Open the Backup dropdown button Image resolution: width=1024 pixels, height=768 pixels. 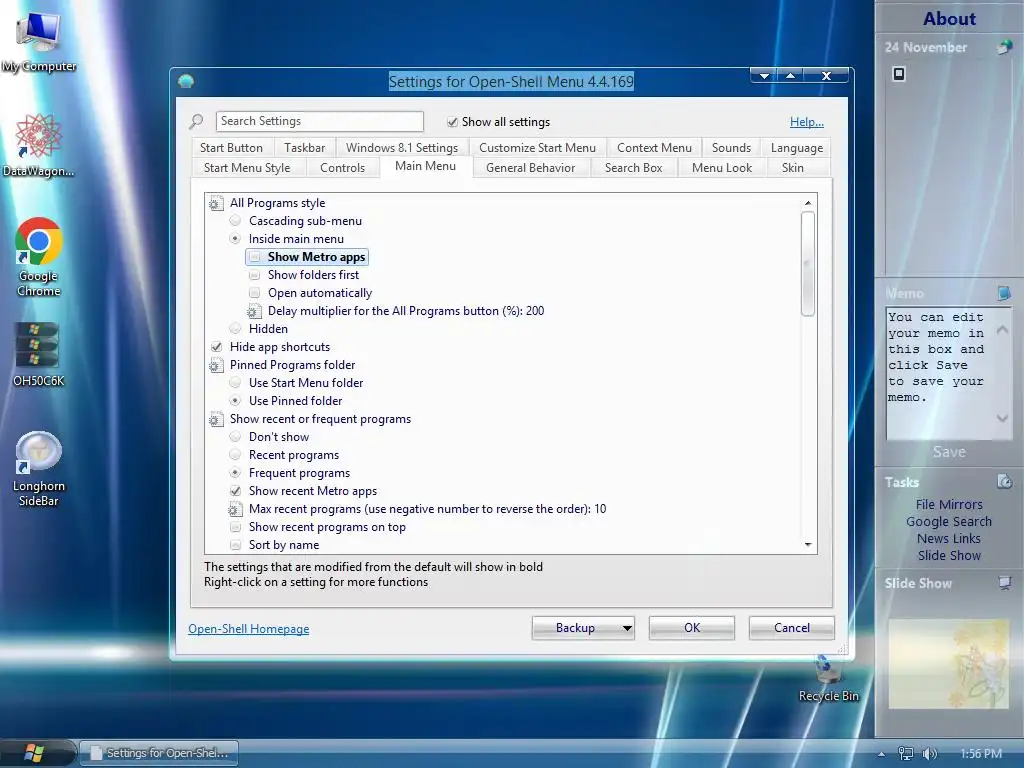(583, 628)
